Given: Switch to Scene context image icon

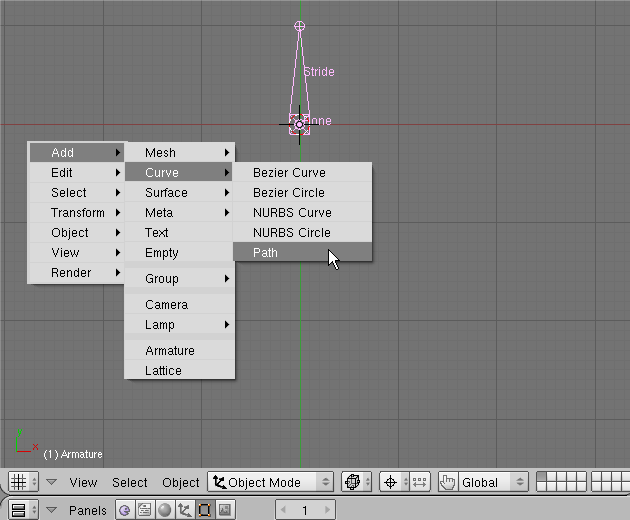Looking at the screenshot, I should pyautogui.click(x=225, y=510).
